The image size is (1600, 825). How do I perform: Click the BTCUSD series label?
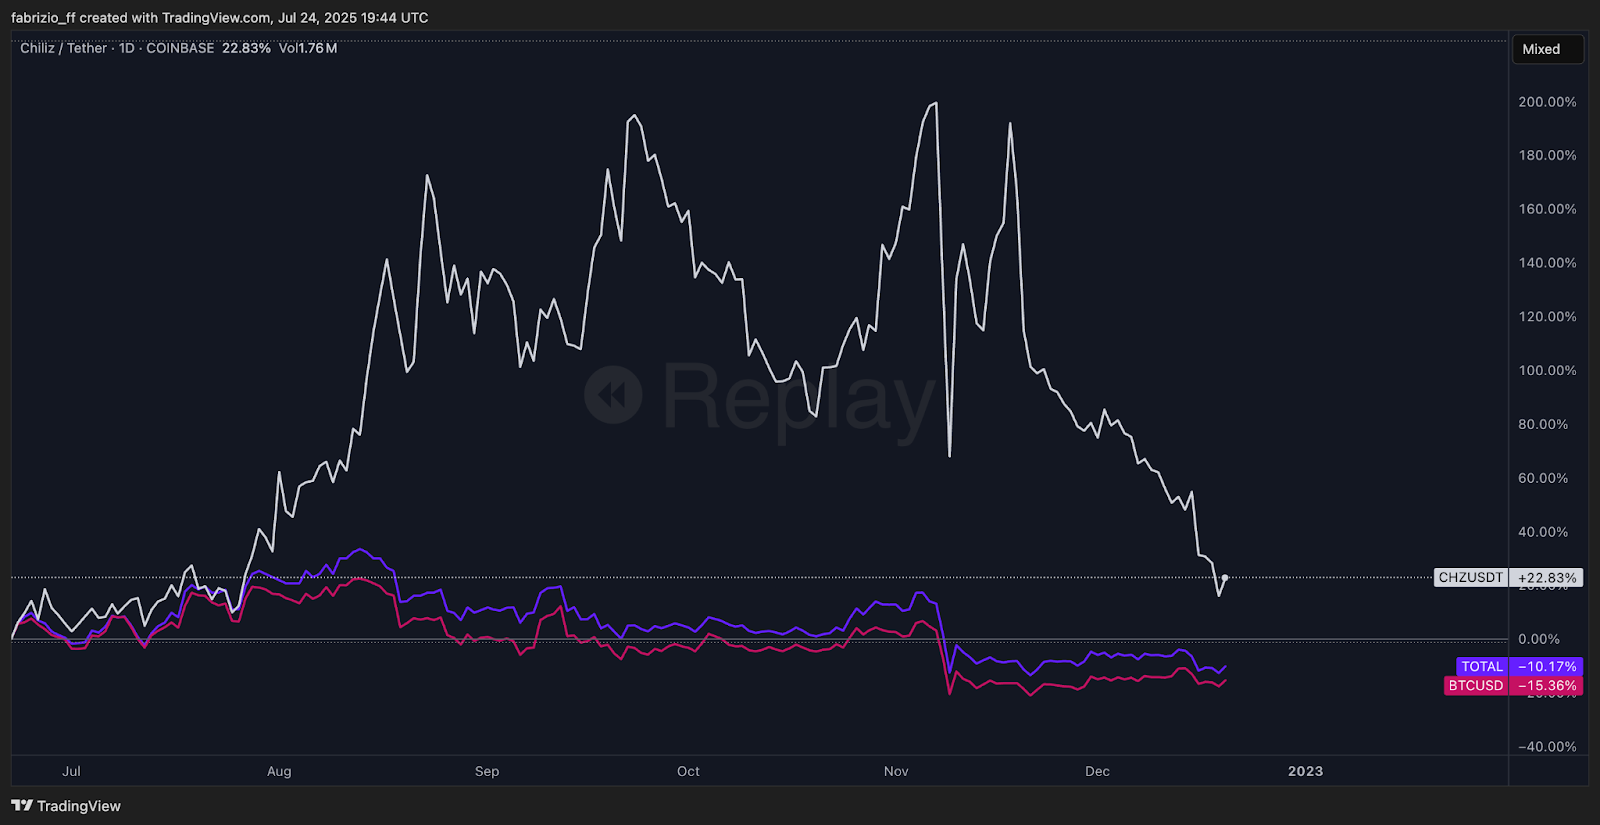(x=1476, y=686)
